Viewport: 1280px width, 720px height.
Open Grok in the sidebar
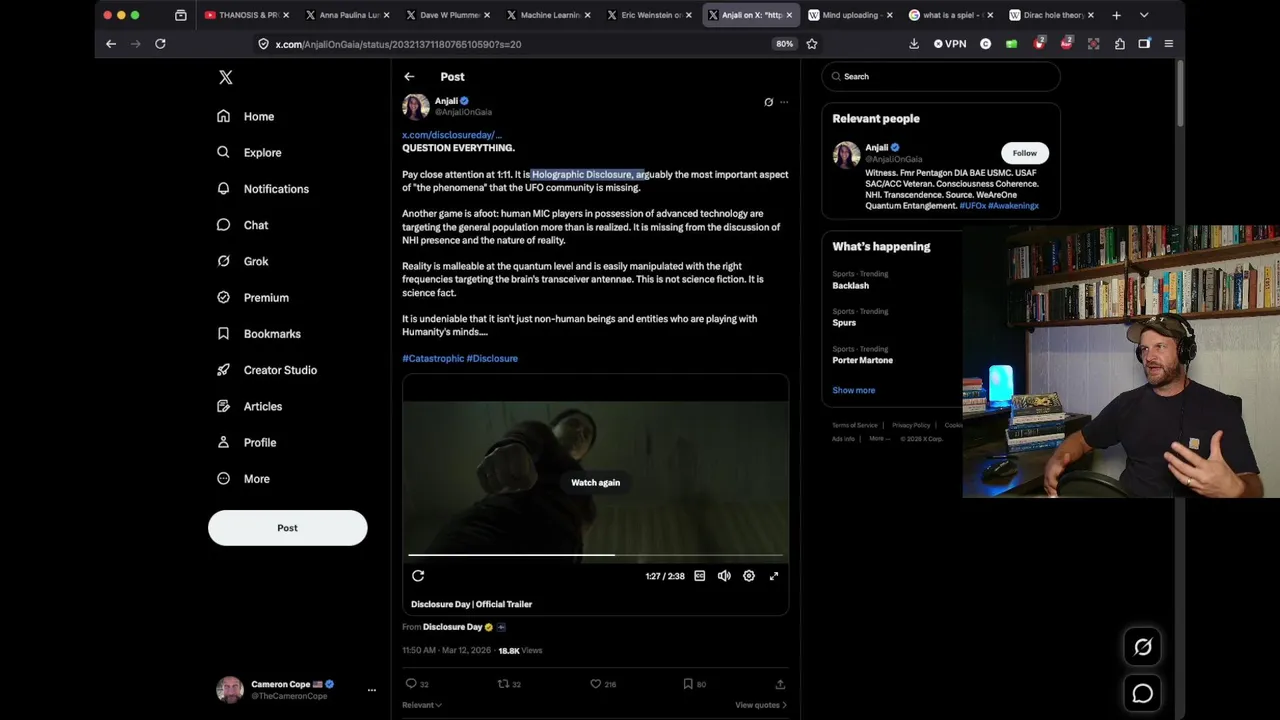coord(243,261)
